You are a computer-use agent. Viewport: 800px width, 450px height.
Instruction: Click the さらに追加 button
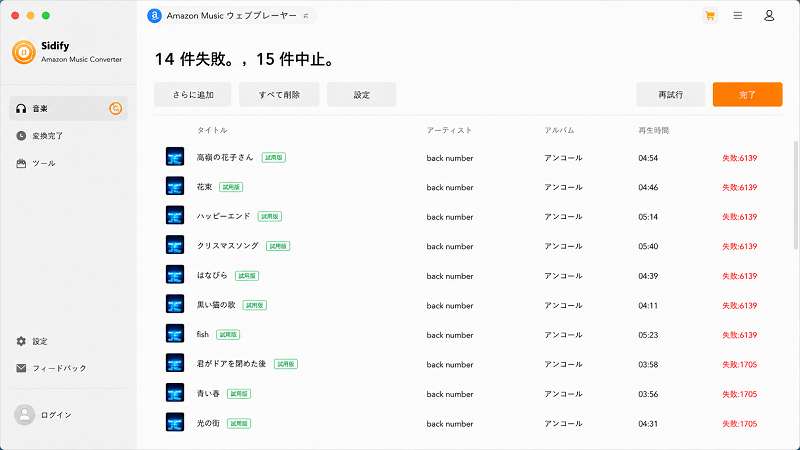[x=193, y=94]
